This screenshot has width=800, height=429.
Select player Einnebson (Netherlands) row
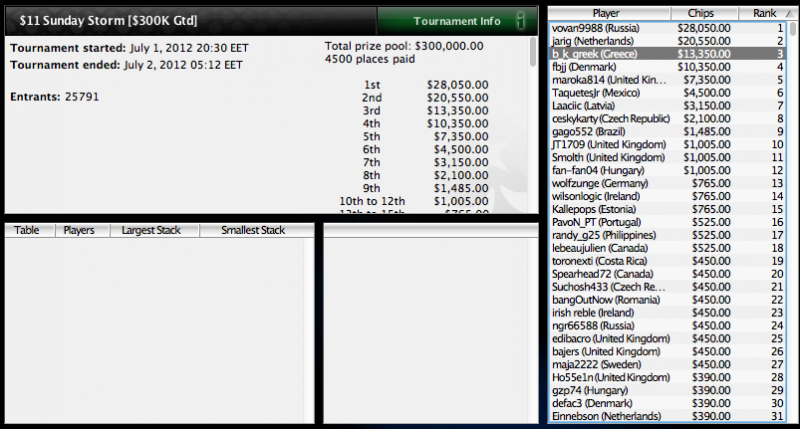(x=668, y=416)
